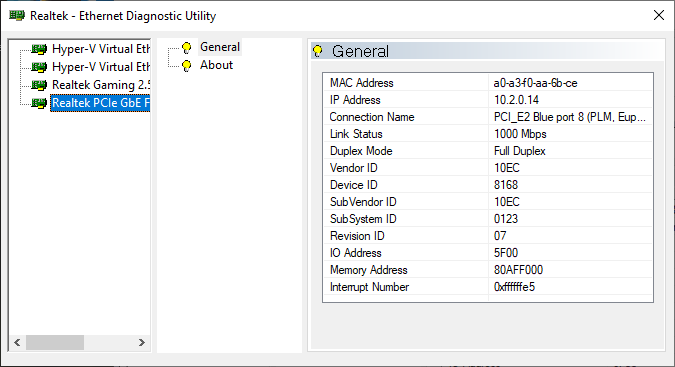This screenshot has width=675, height=367.
Task: Open the General page in middle tree
Action: [220, 47]
